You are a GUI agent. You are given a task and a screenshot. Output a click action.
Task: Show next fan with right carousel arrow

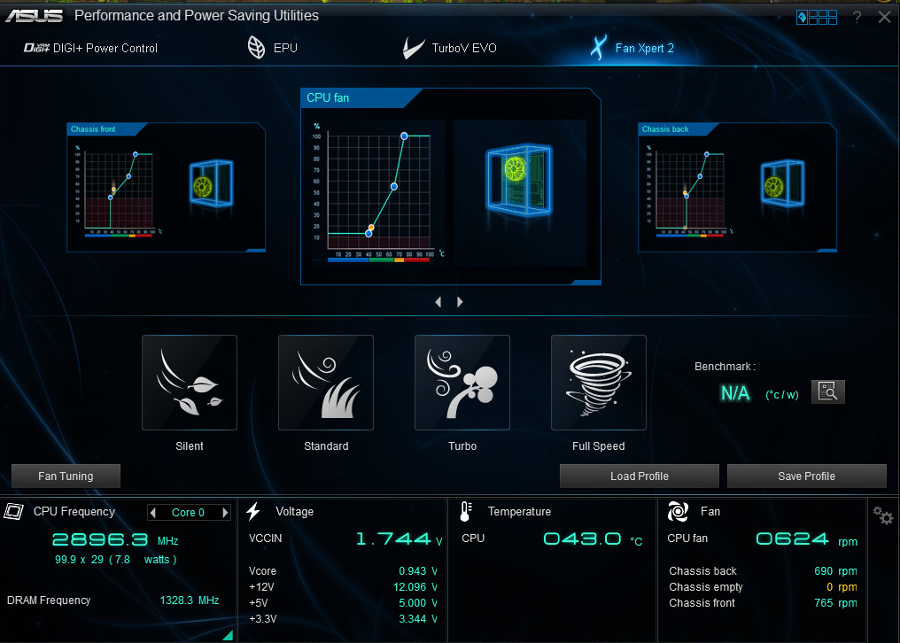coord(460,302)
